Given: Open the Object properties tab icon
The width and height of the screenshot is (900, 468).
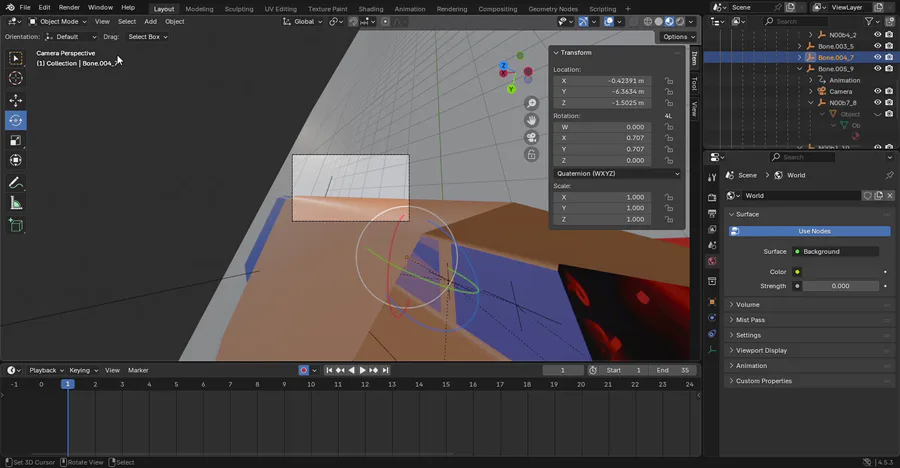Looking at the screenshot, I should pos(712,301).
